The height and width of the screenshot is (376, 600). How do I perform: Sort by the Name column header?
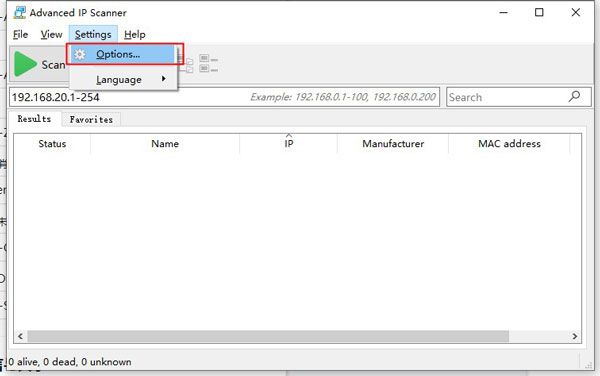(165, 144)
